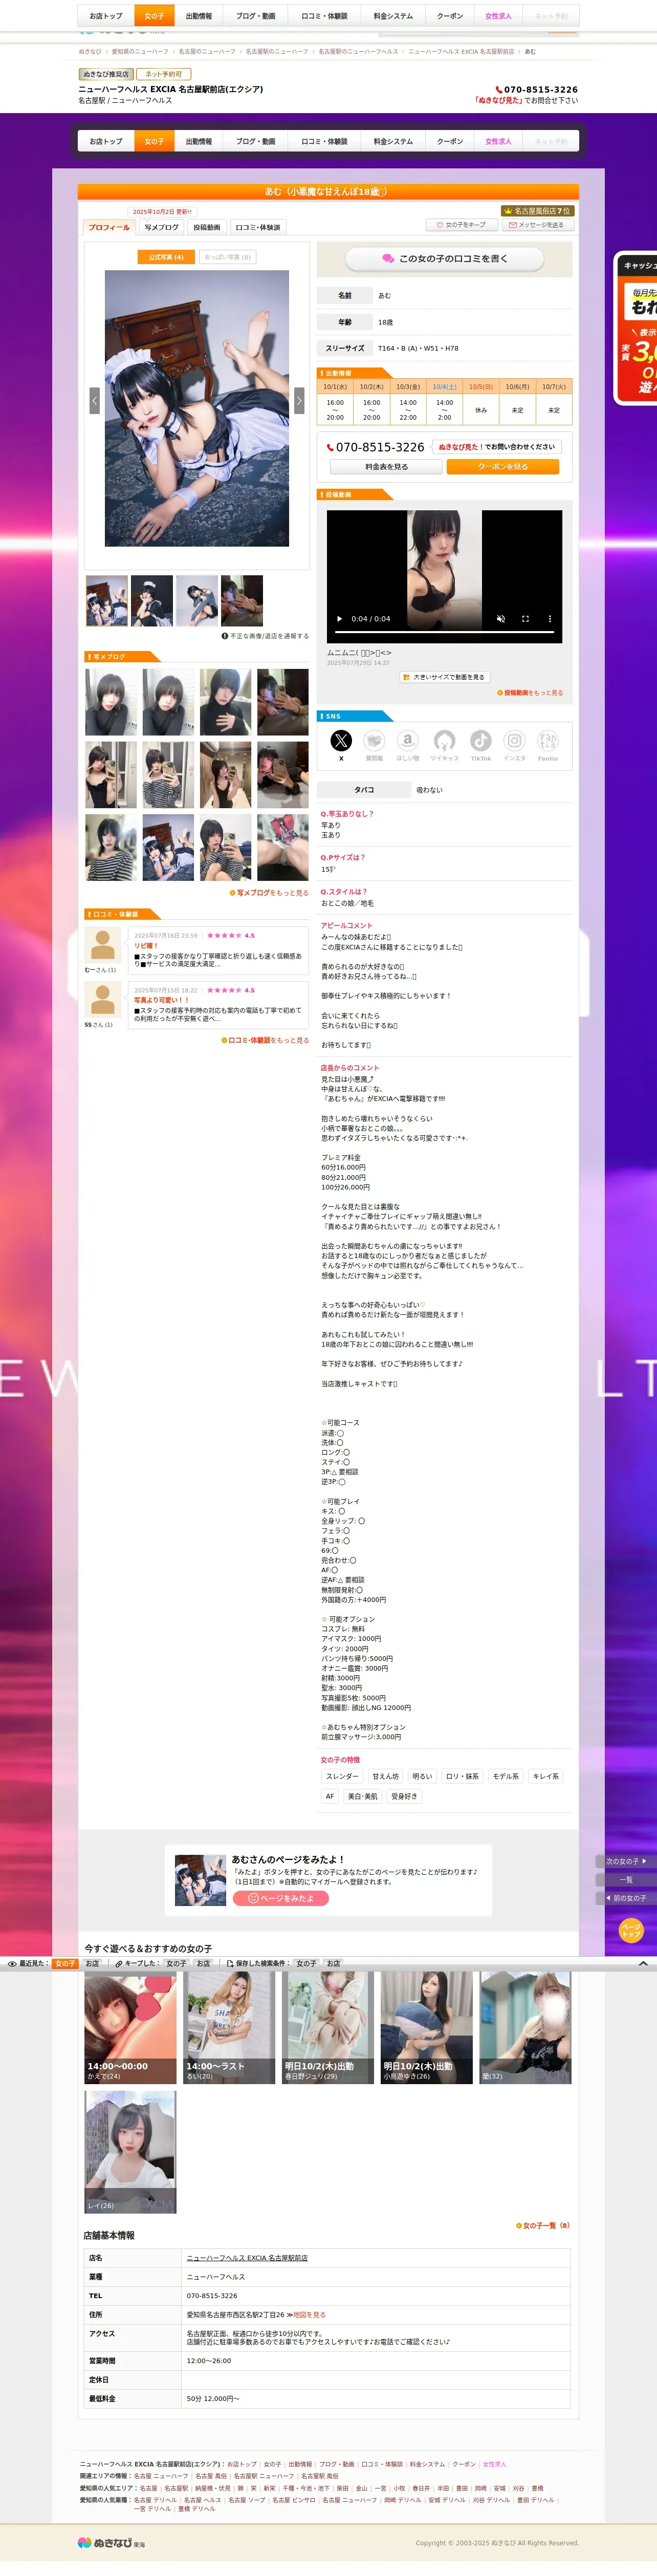The height and width of the screenshot is (2576, 657).
Task: Select the fourth thumbnail under the main photo
Action: [242, 601]
